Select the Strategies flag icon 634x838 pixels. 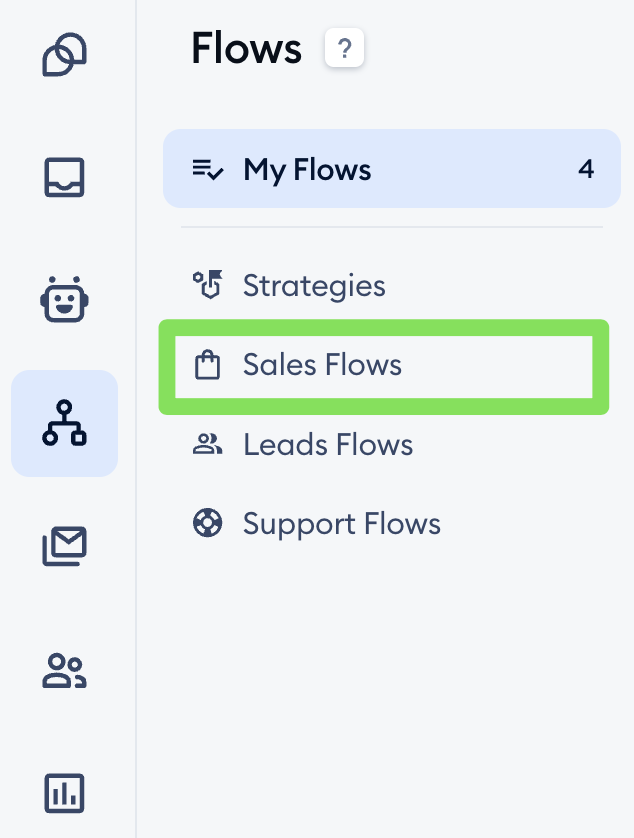point(208,285)
